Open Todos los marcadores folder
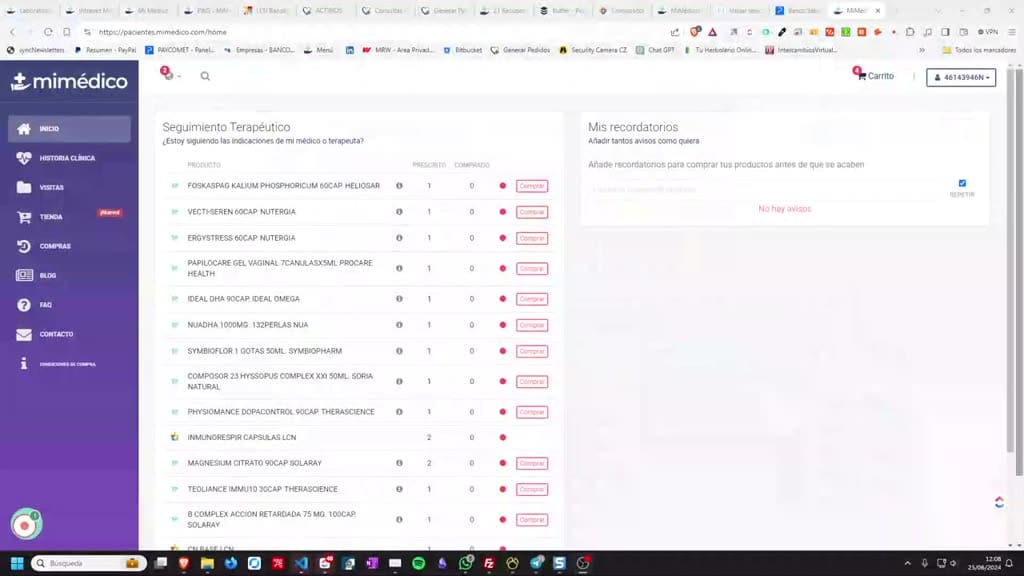The height and width of the screenshot is (576, 1024). coord(978,50)
